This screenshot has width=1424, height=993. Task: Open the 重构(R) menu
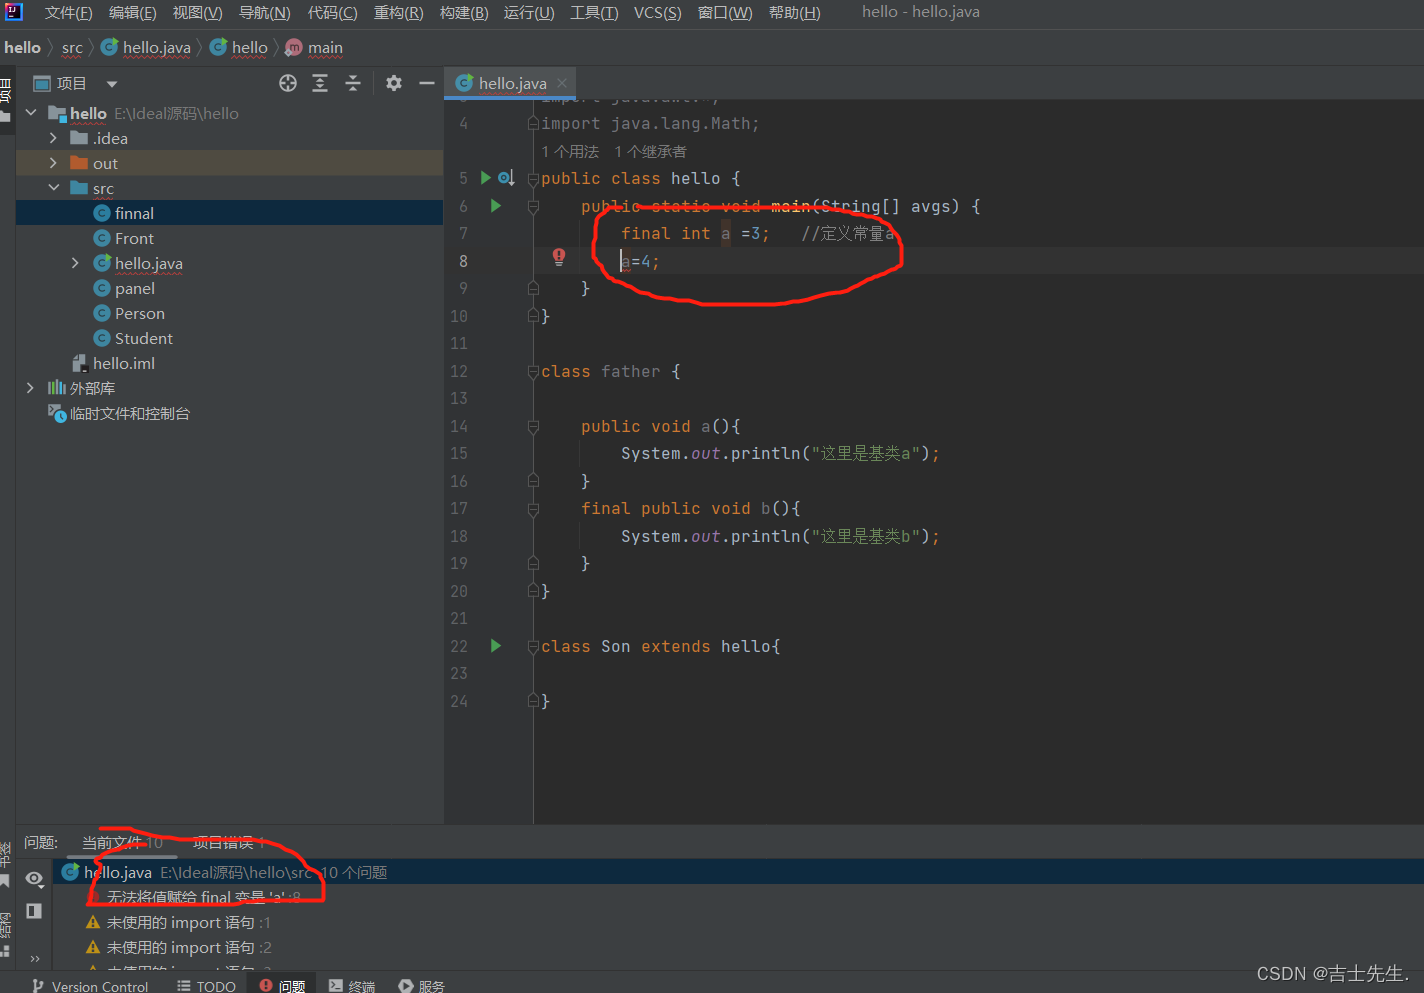(x=398, y=13)
